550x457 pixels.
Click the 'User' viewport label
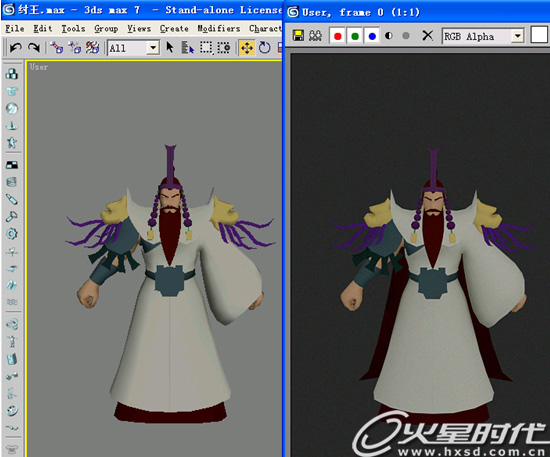point(39,67)
